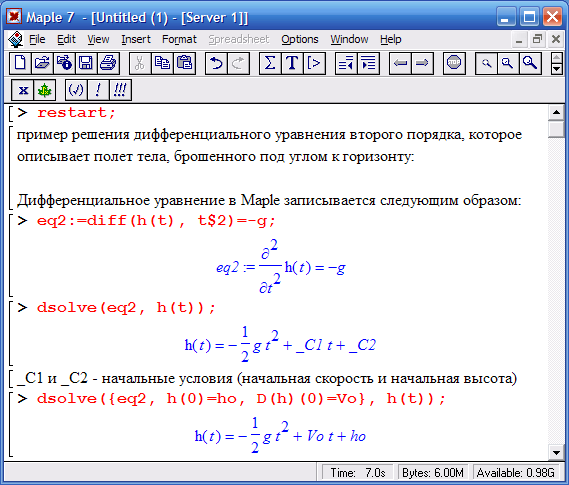Click the Maple 7 title bar app icon
This screenshot has height=485, width=569.
pos(14,16)
